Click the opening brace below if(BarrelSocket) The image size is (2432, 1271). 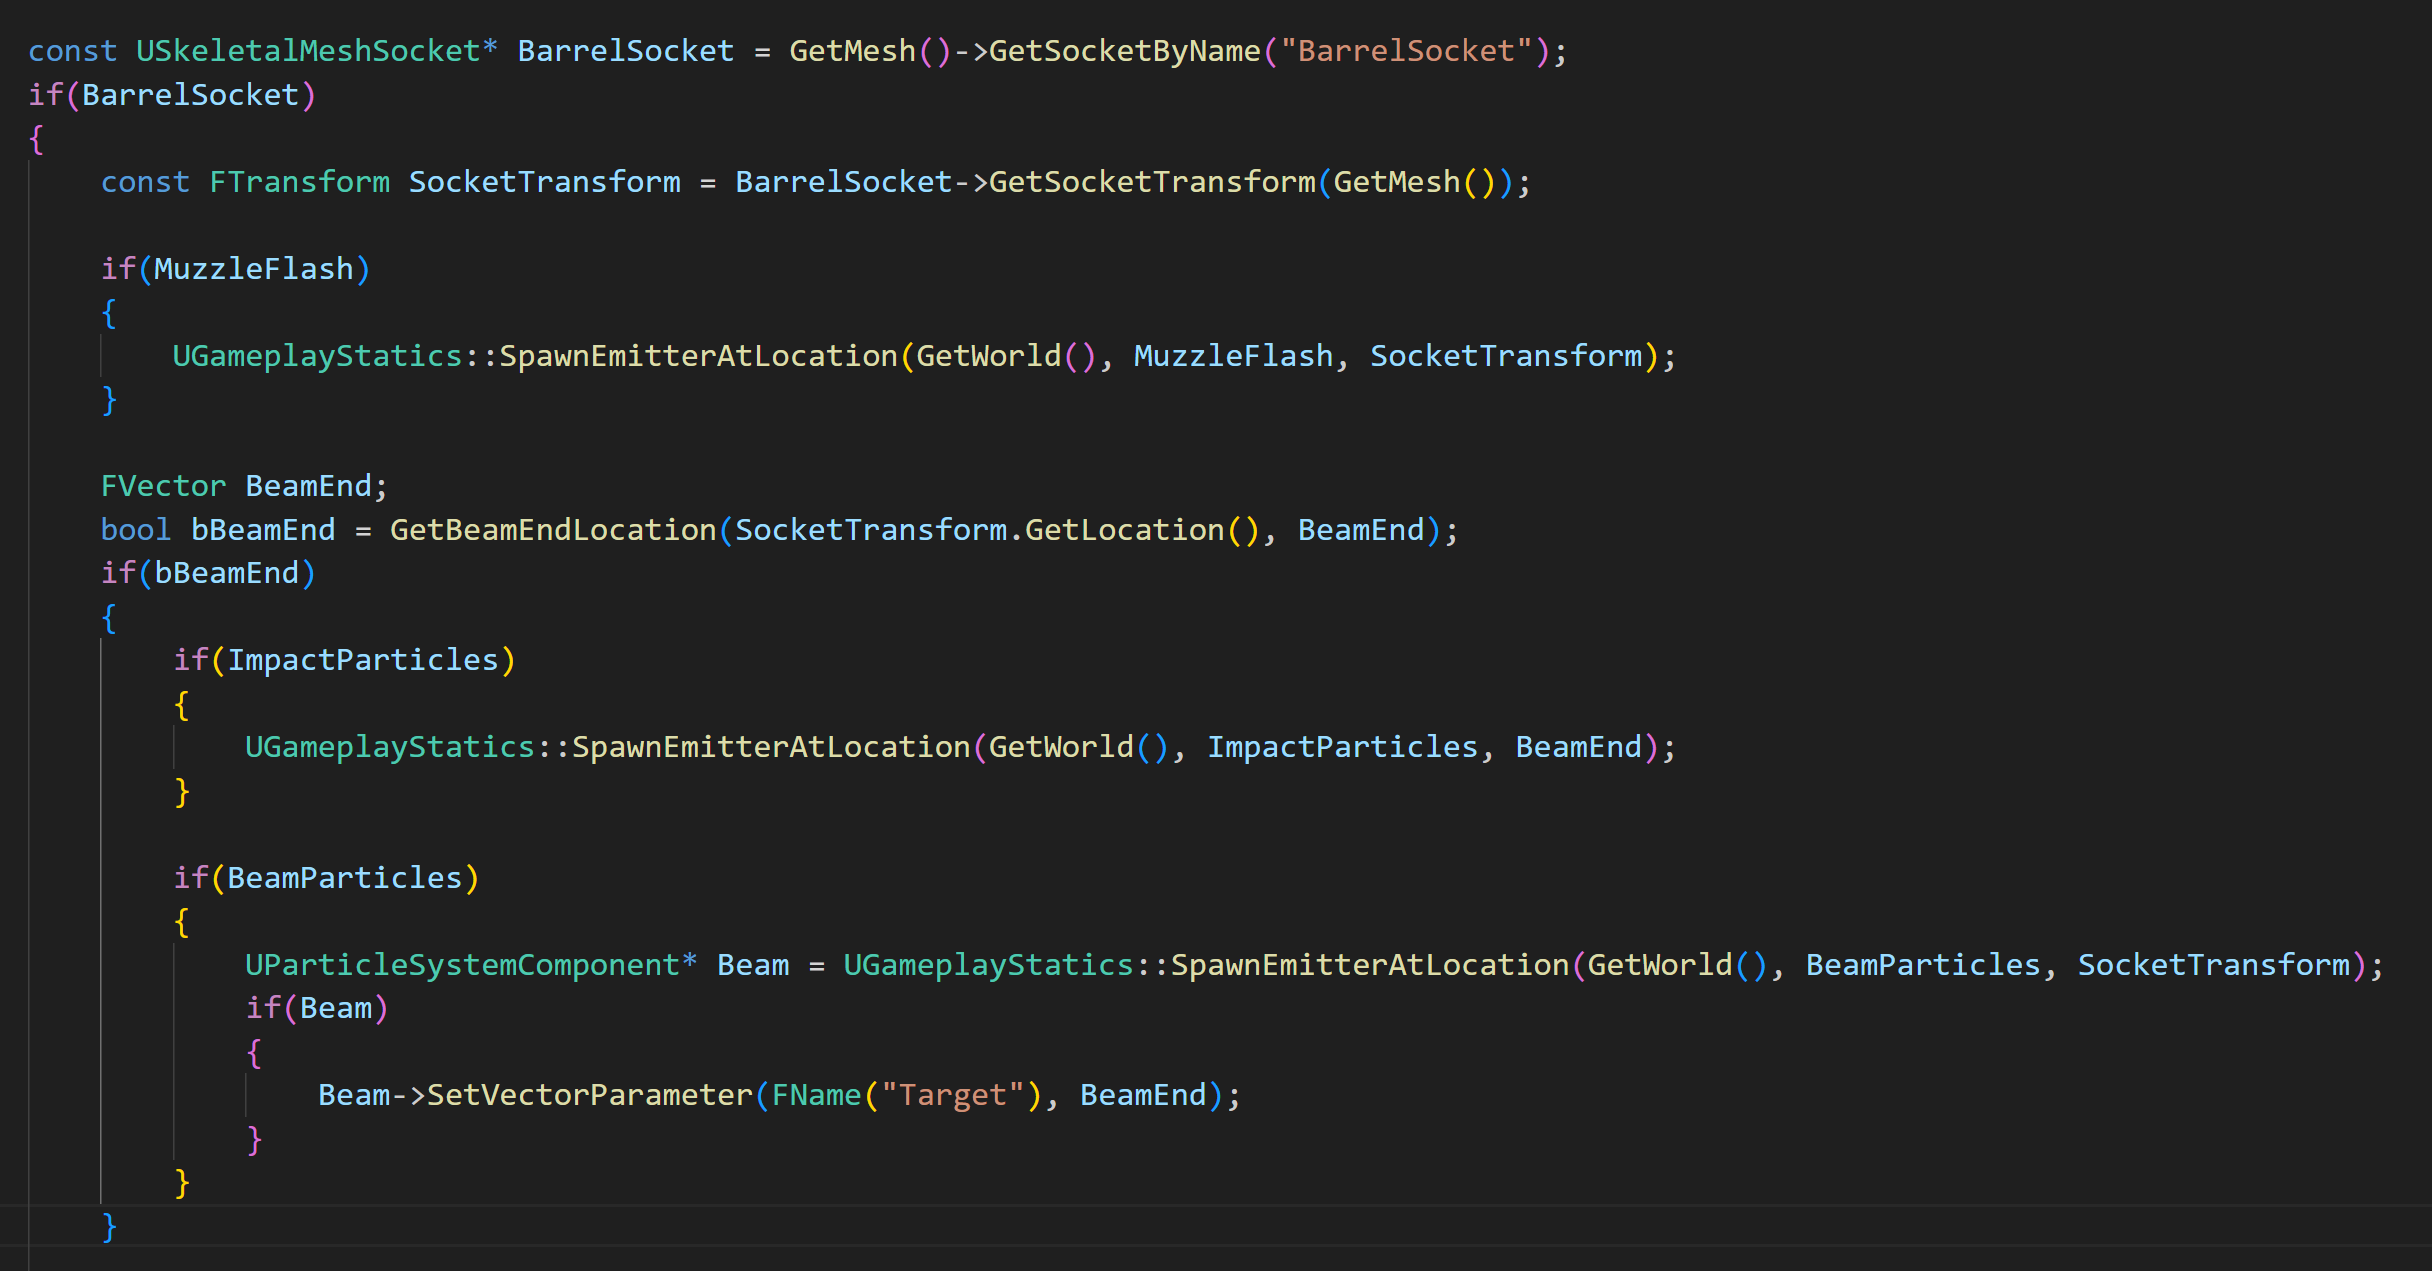[x=37, y=139]
